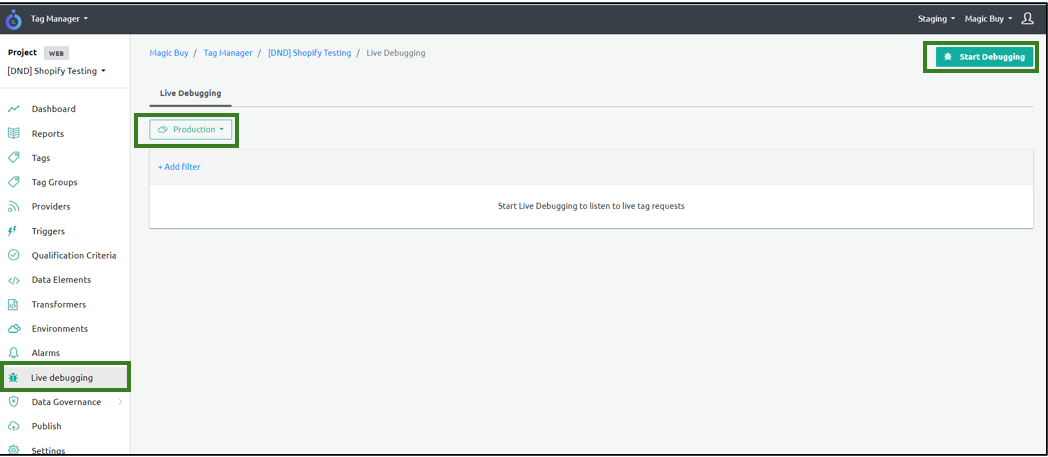This screenshot has width=1048, height=457.
Task: Click the Alarms bell icon
Action: click(x=13, y=353)
